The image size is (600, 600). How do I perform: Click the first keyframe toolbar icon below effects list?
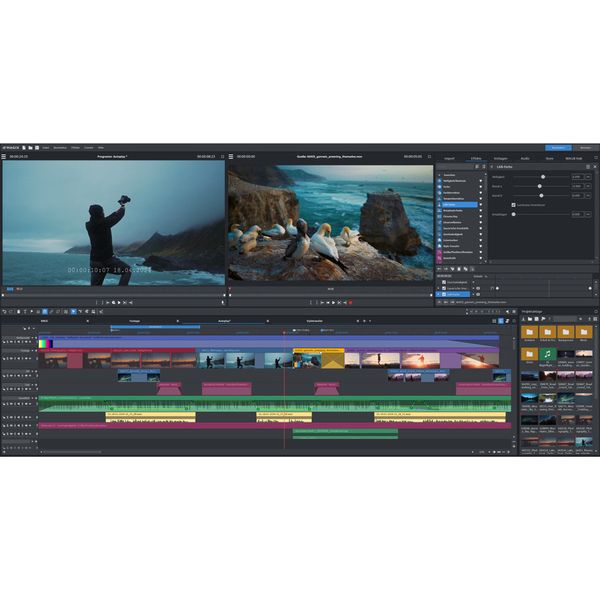pyautogui.click(x=439, y=269)
